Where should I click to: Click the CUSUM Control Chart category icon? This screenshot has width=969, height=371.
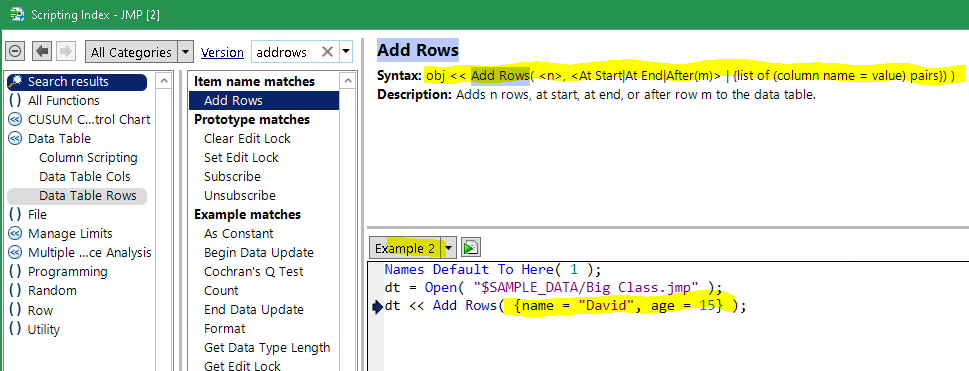point(15,119)
